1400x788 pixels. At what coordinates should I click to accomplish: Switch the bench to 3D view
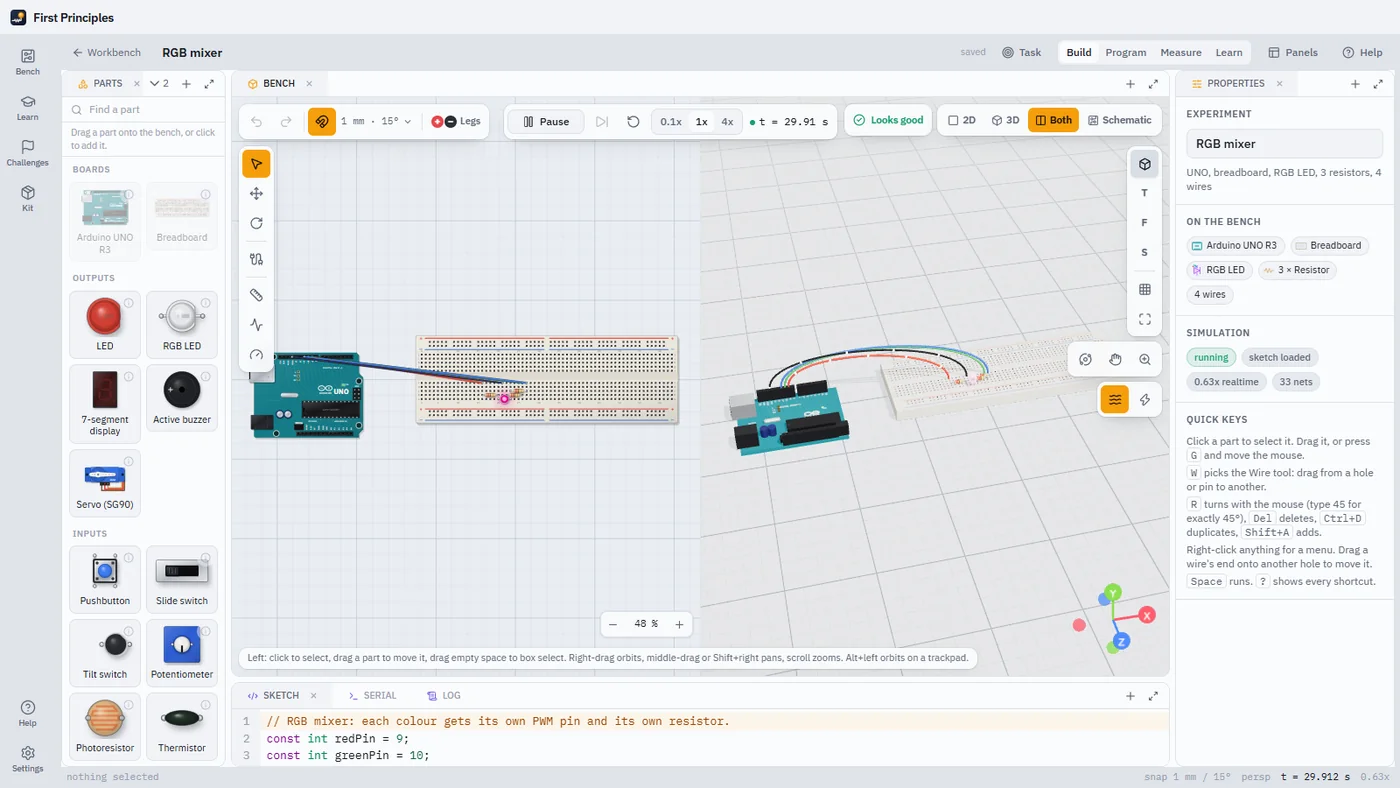[x=1005, y=120]
